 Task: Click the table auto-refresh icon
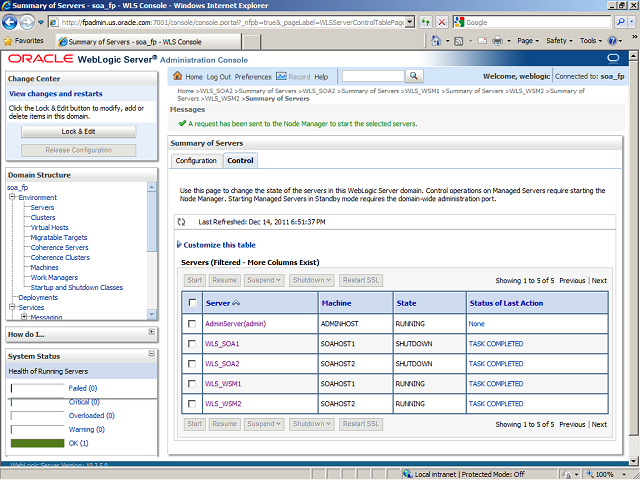coord(182,222)
